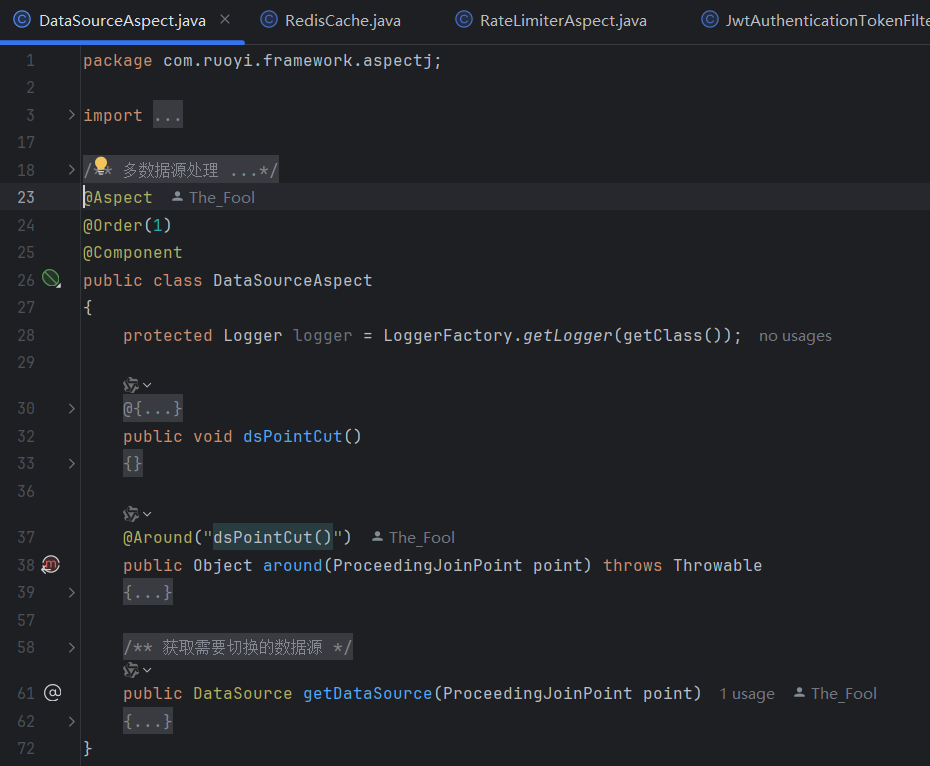The width and height of the screenshot is (930, 766).
Task: Click the folded 多数据源处理 comment text
Action: click(x=180, y=170)
